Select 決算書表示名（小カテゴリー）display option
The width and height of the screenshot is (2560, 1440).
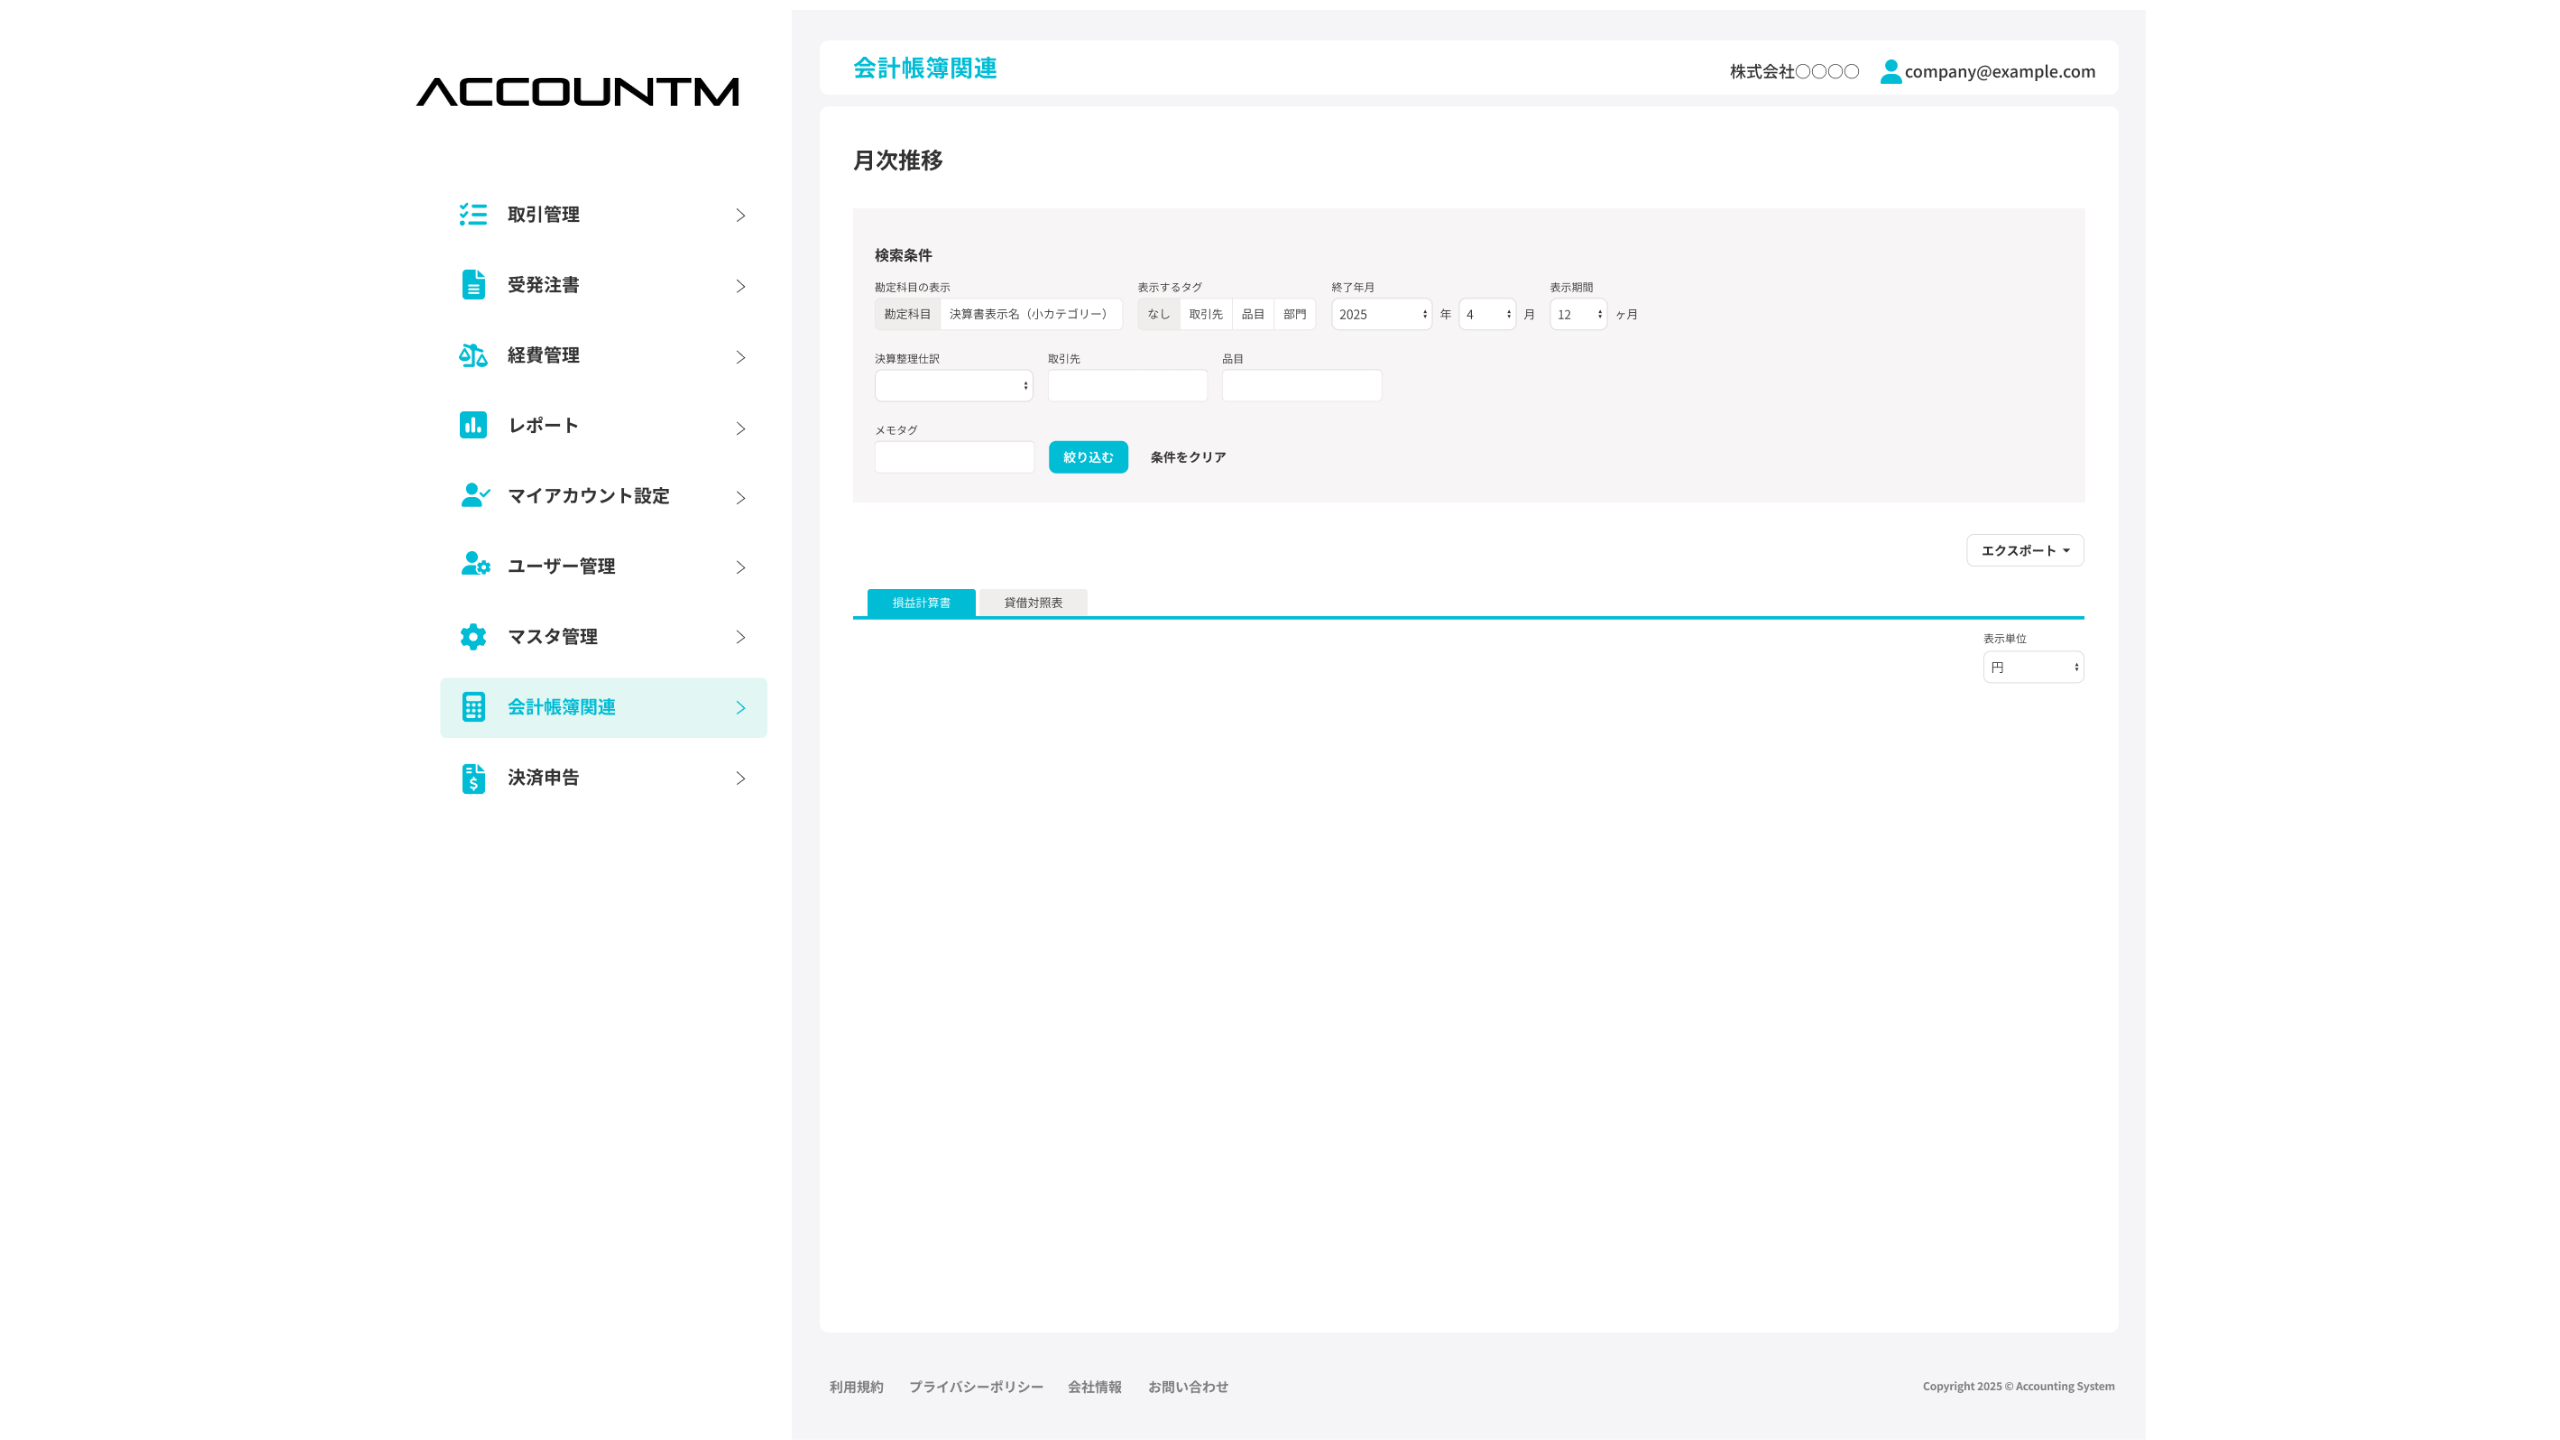1030,314
